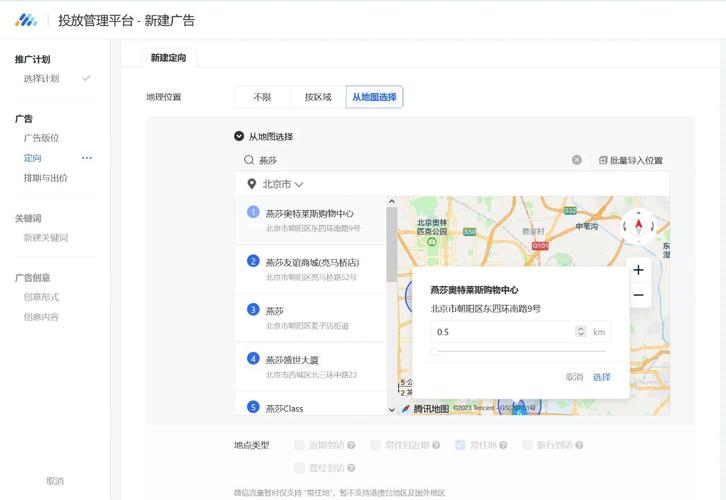Image resolution: width=726 pixels, height=500 pixels.
Task: Click the help icon next to 曾经到访
Action: 351,468
